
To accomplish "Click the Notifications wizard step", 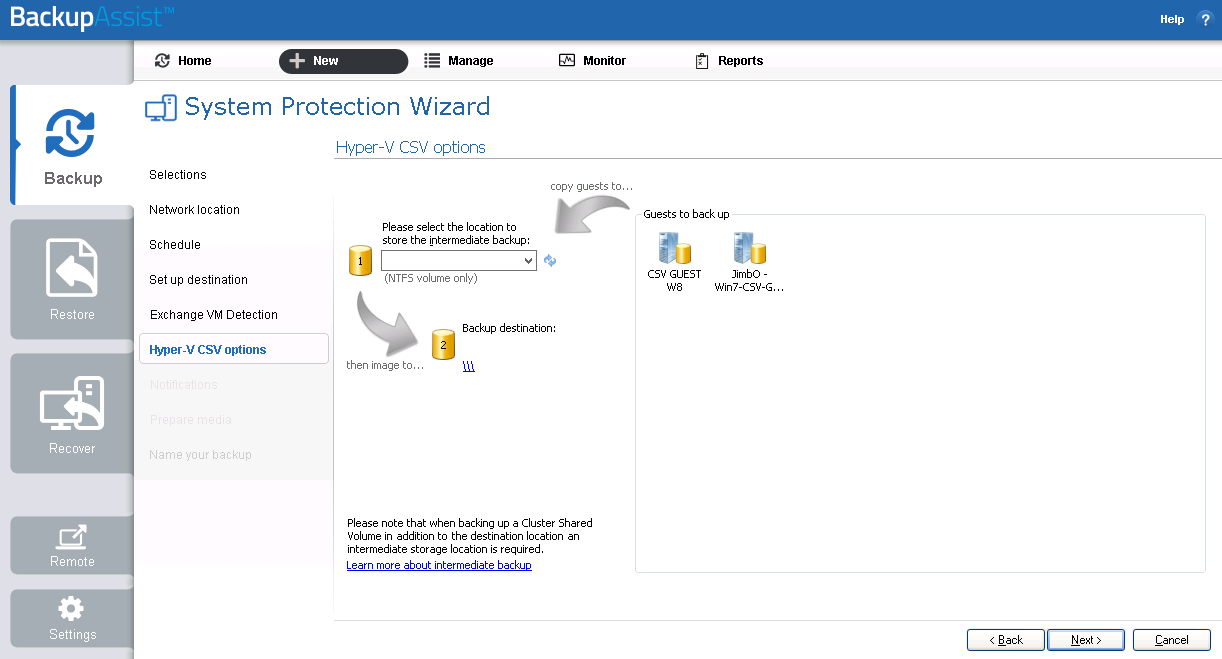I will click(184, 385).
